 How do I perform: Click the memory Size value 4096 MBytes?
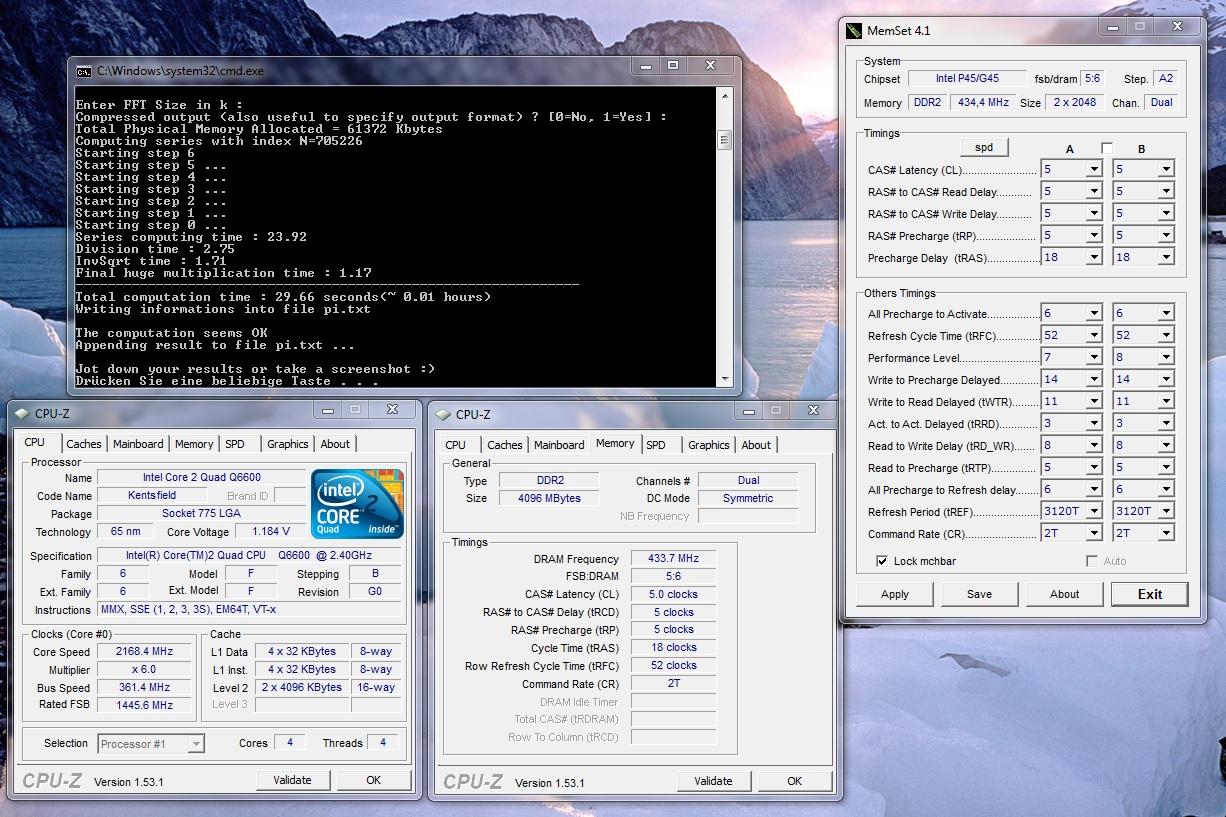548,498
